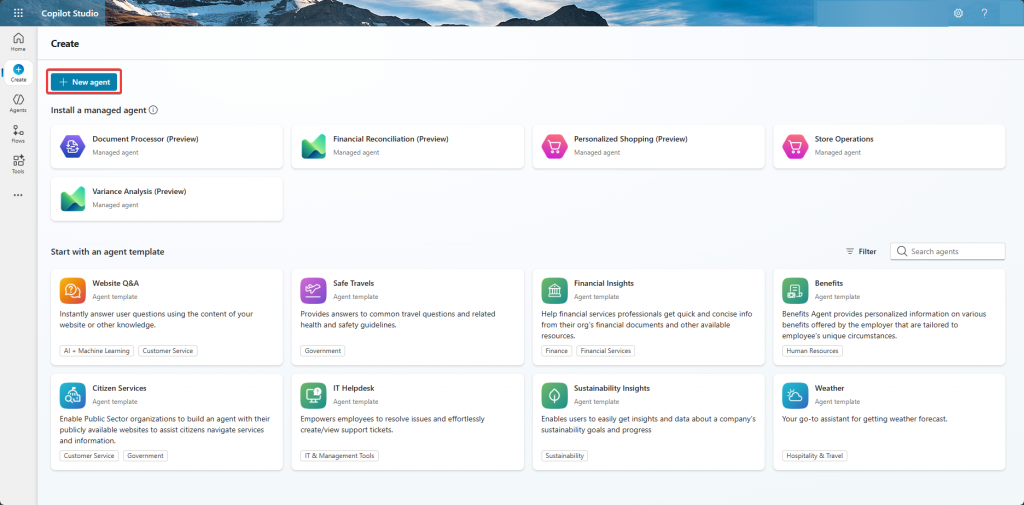1024x505 pixels.
Task: Show info icon beside Install a managed agent
Action: click(x=153, y=110)
